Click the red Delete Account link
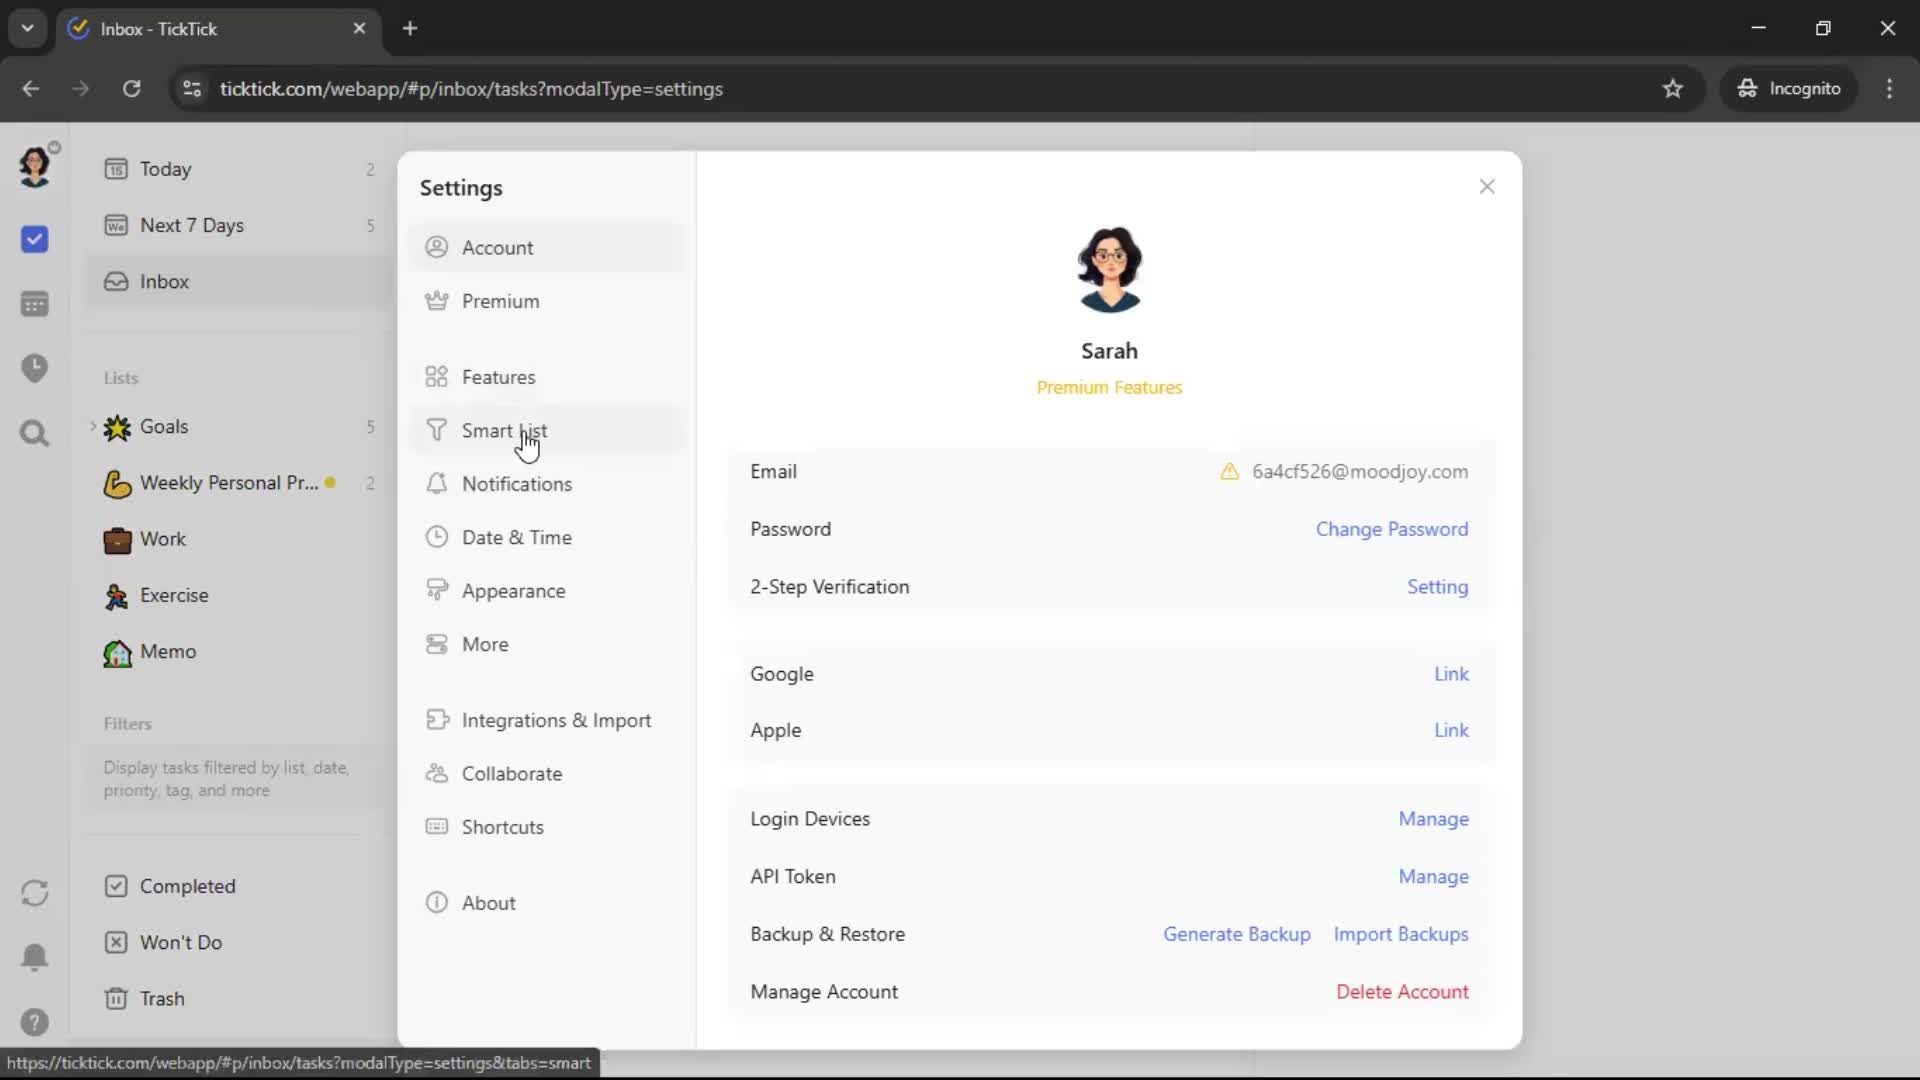The height and width of the screenshot is (1080, 1920). [x=1402, y=992]
